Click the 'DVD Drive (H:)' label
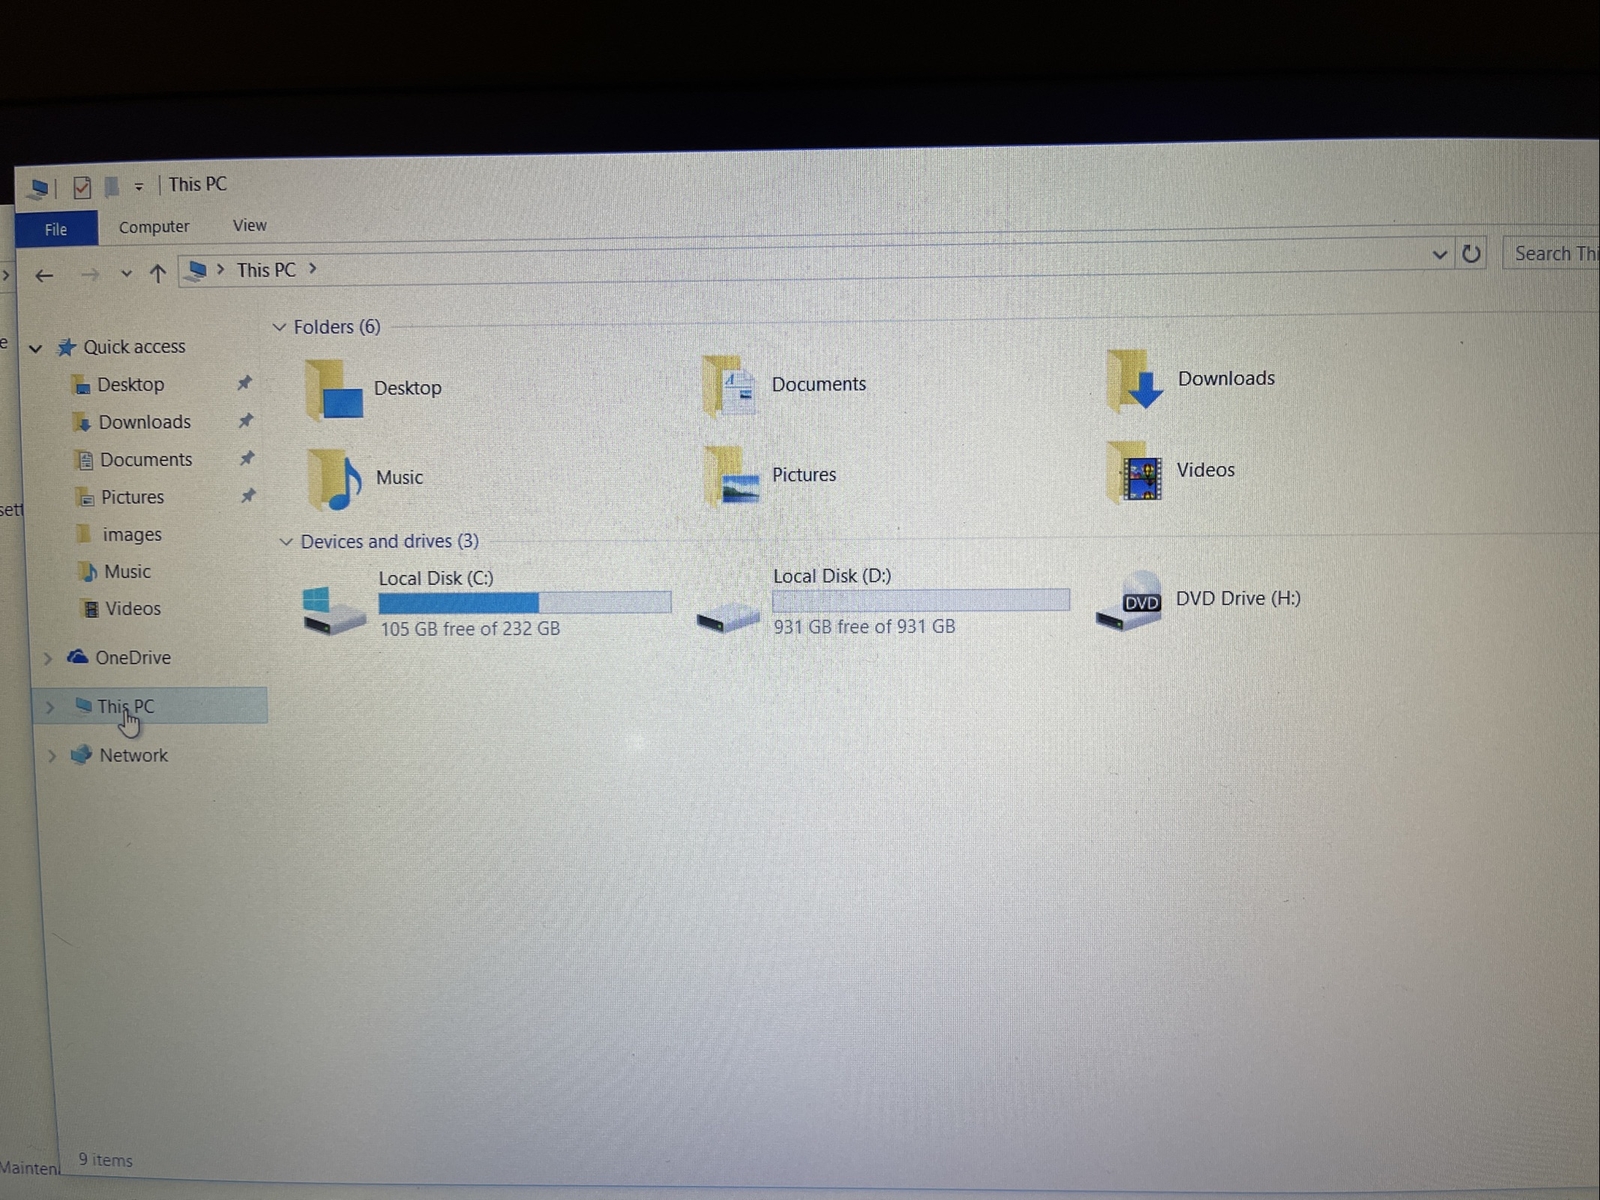 pos(1238,598)
